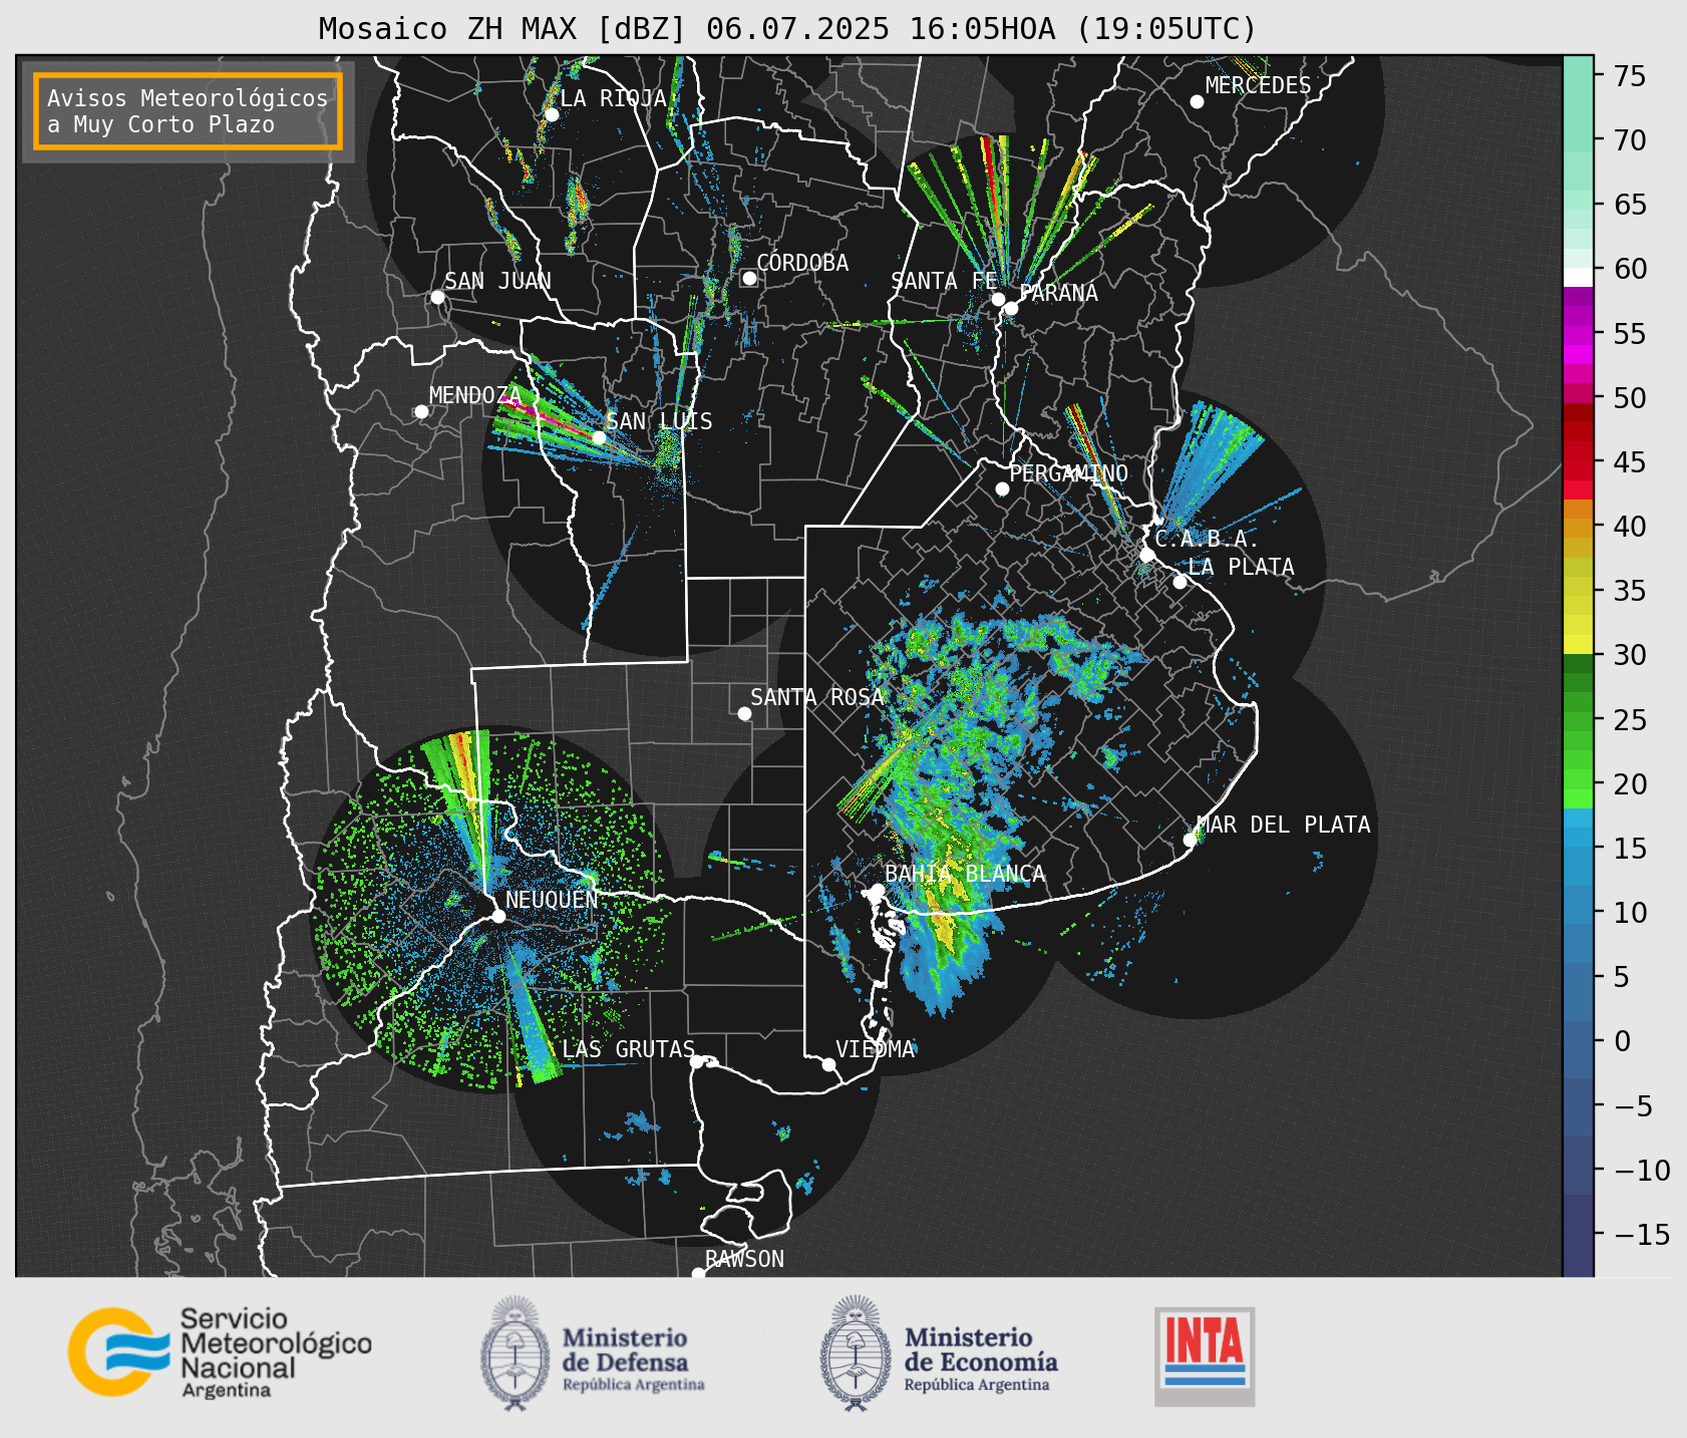1687x1438 pixels.
Task: Click the green 25 dBZ color band
Action: pyautogui.click(x=1578, y=720)
